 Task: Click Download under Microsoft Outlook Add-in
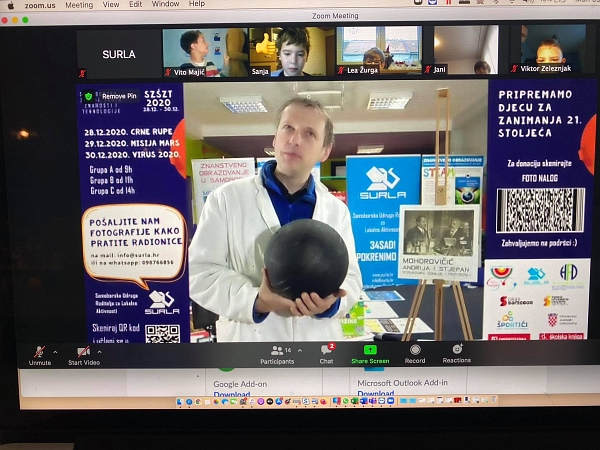click(x=375, y=393)
